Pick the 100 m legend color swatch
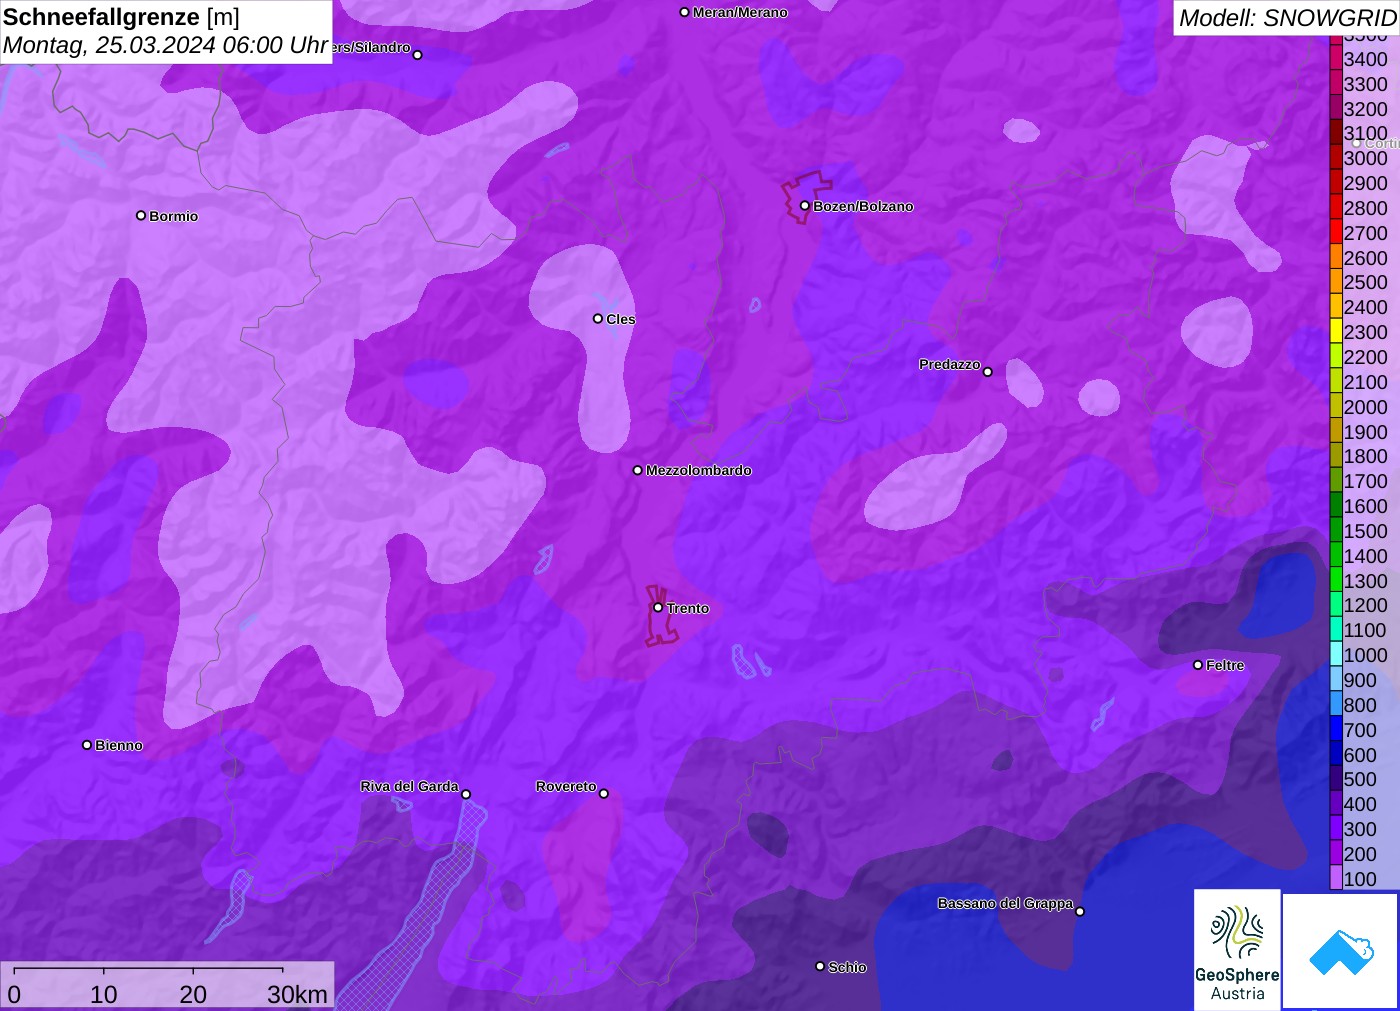 1336,878
